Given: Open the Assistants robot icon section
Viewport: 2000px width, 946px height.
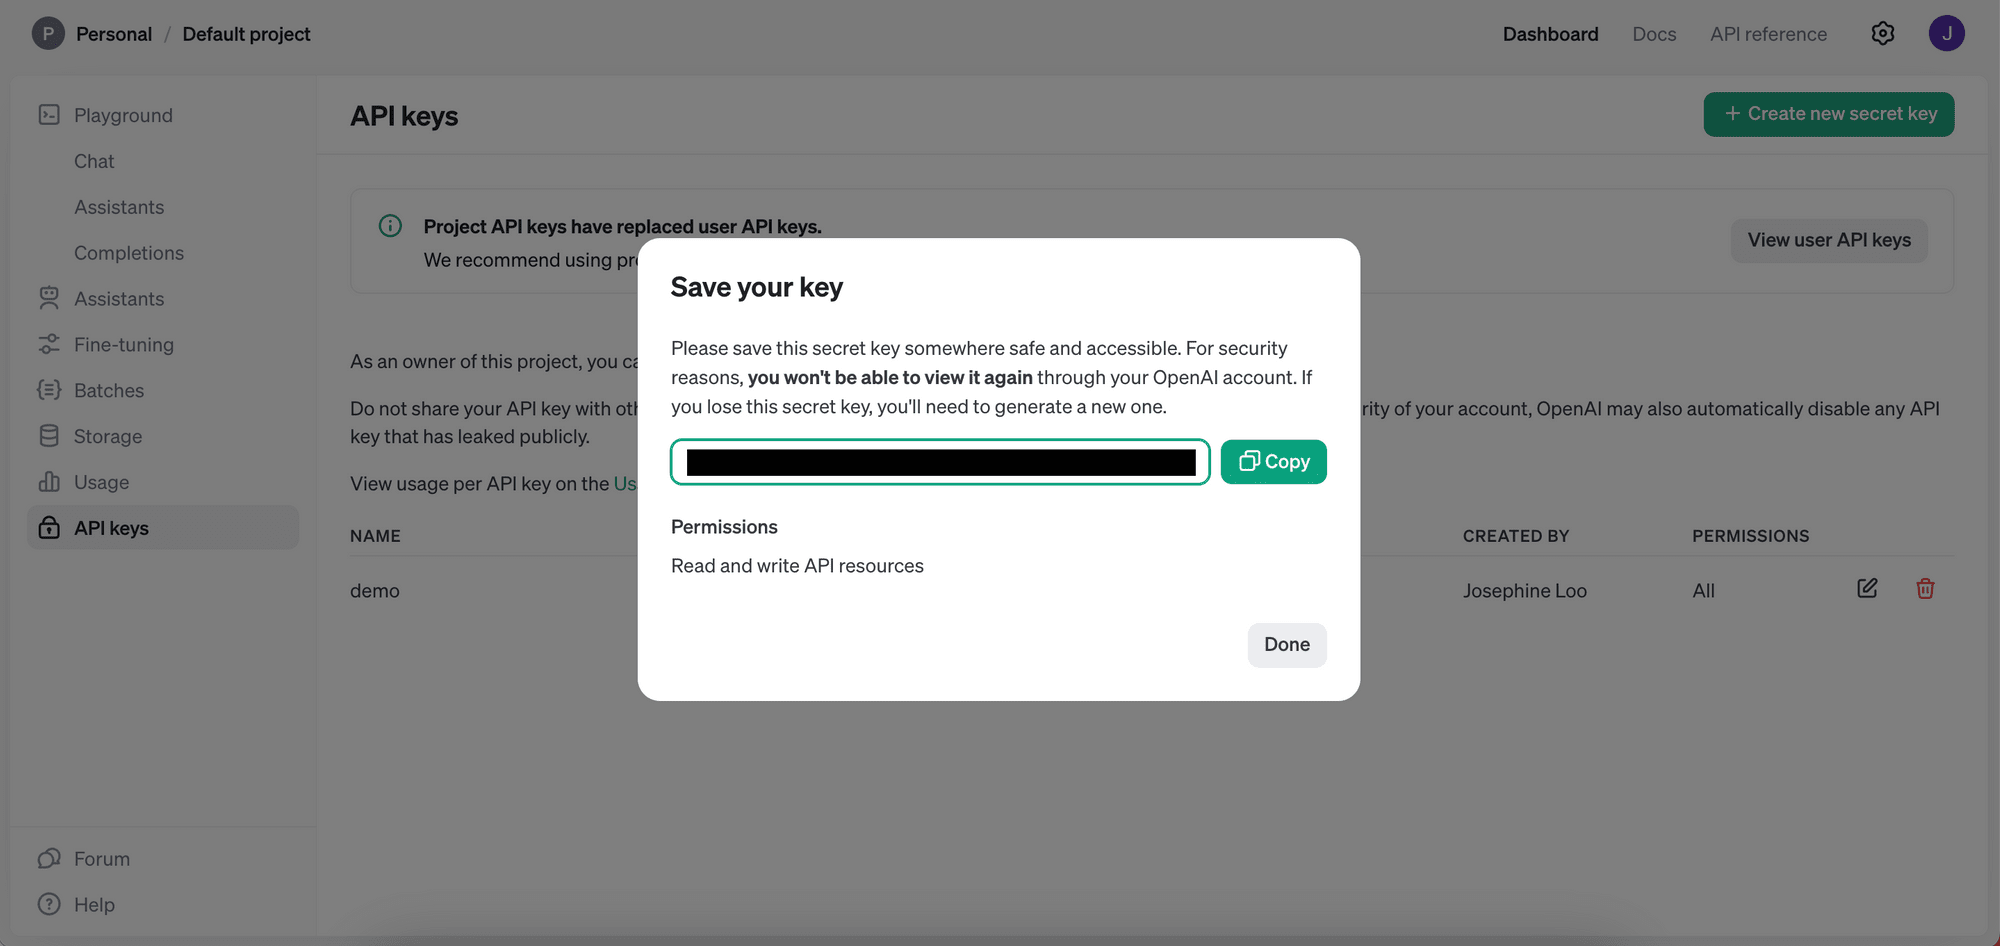Looking at the screenshot, I should [x=49, y=298].
